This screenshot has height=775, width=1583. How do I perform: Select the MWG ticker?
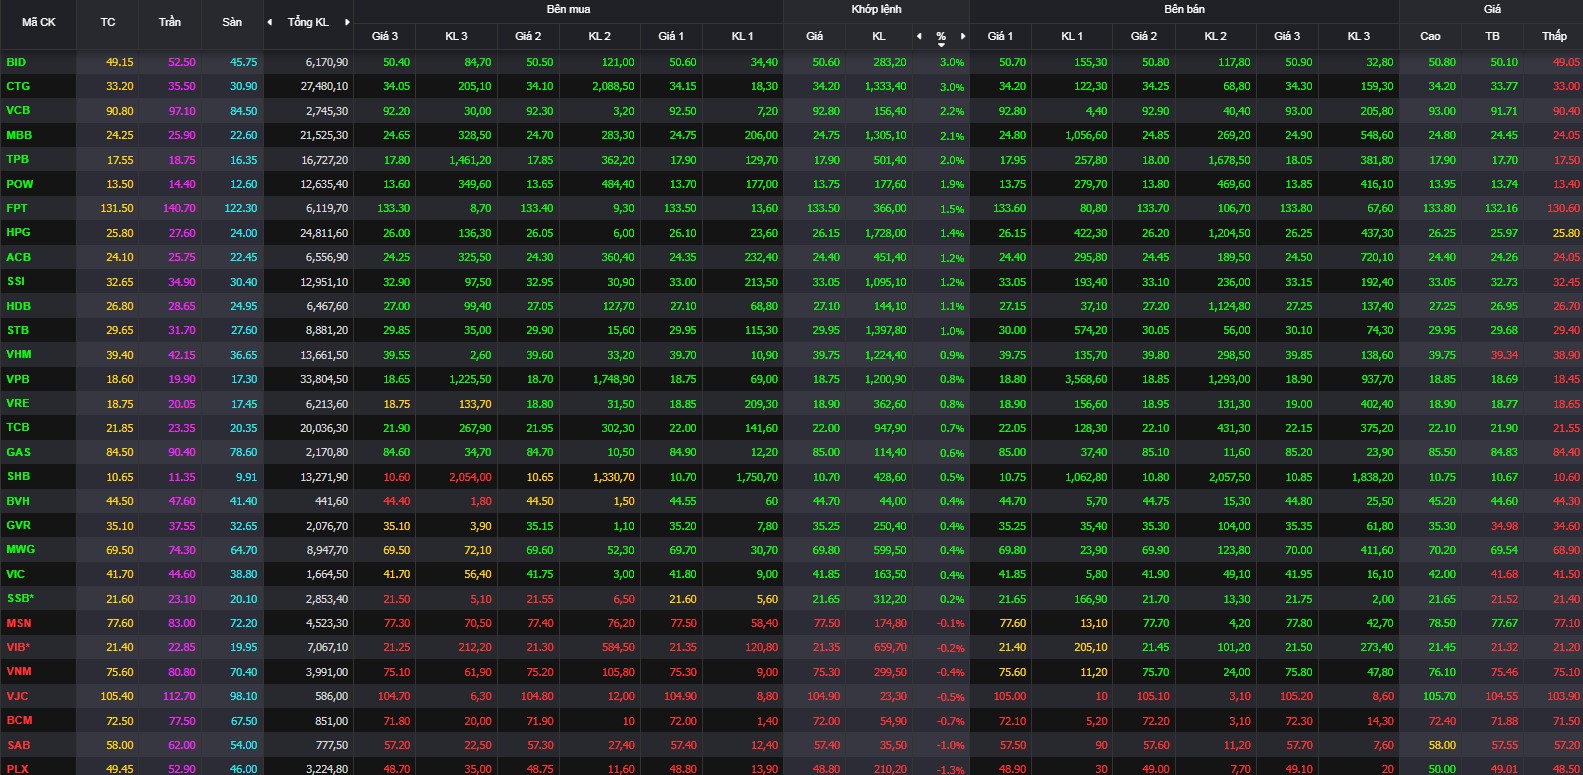point(20,549)
